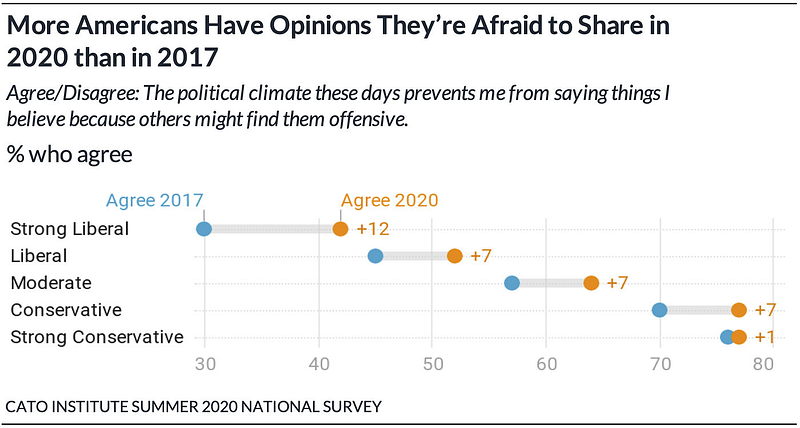Click the 80 axis tick label
Viewport: 800px width, 428px height.
[x=773, y=366]
